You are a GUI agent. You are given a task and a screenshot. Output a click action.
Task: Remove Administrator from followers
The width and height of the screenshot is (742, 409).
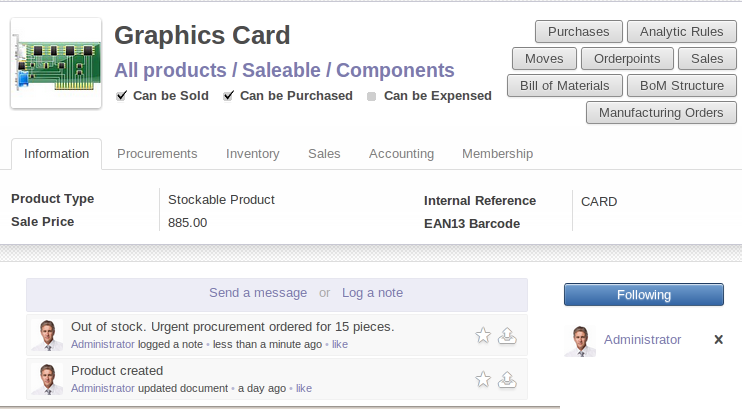point(718,340)
